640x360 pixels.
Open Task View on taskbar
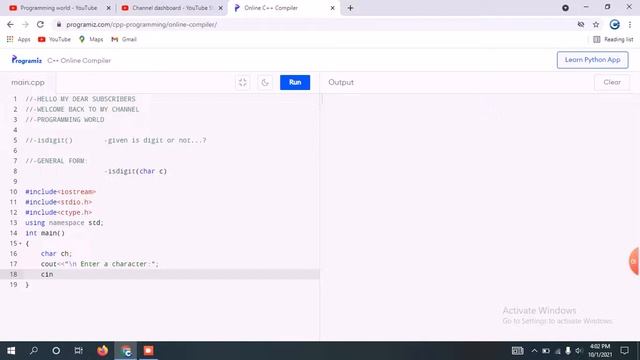click(x=78, y=351)
